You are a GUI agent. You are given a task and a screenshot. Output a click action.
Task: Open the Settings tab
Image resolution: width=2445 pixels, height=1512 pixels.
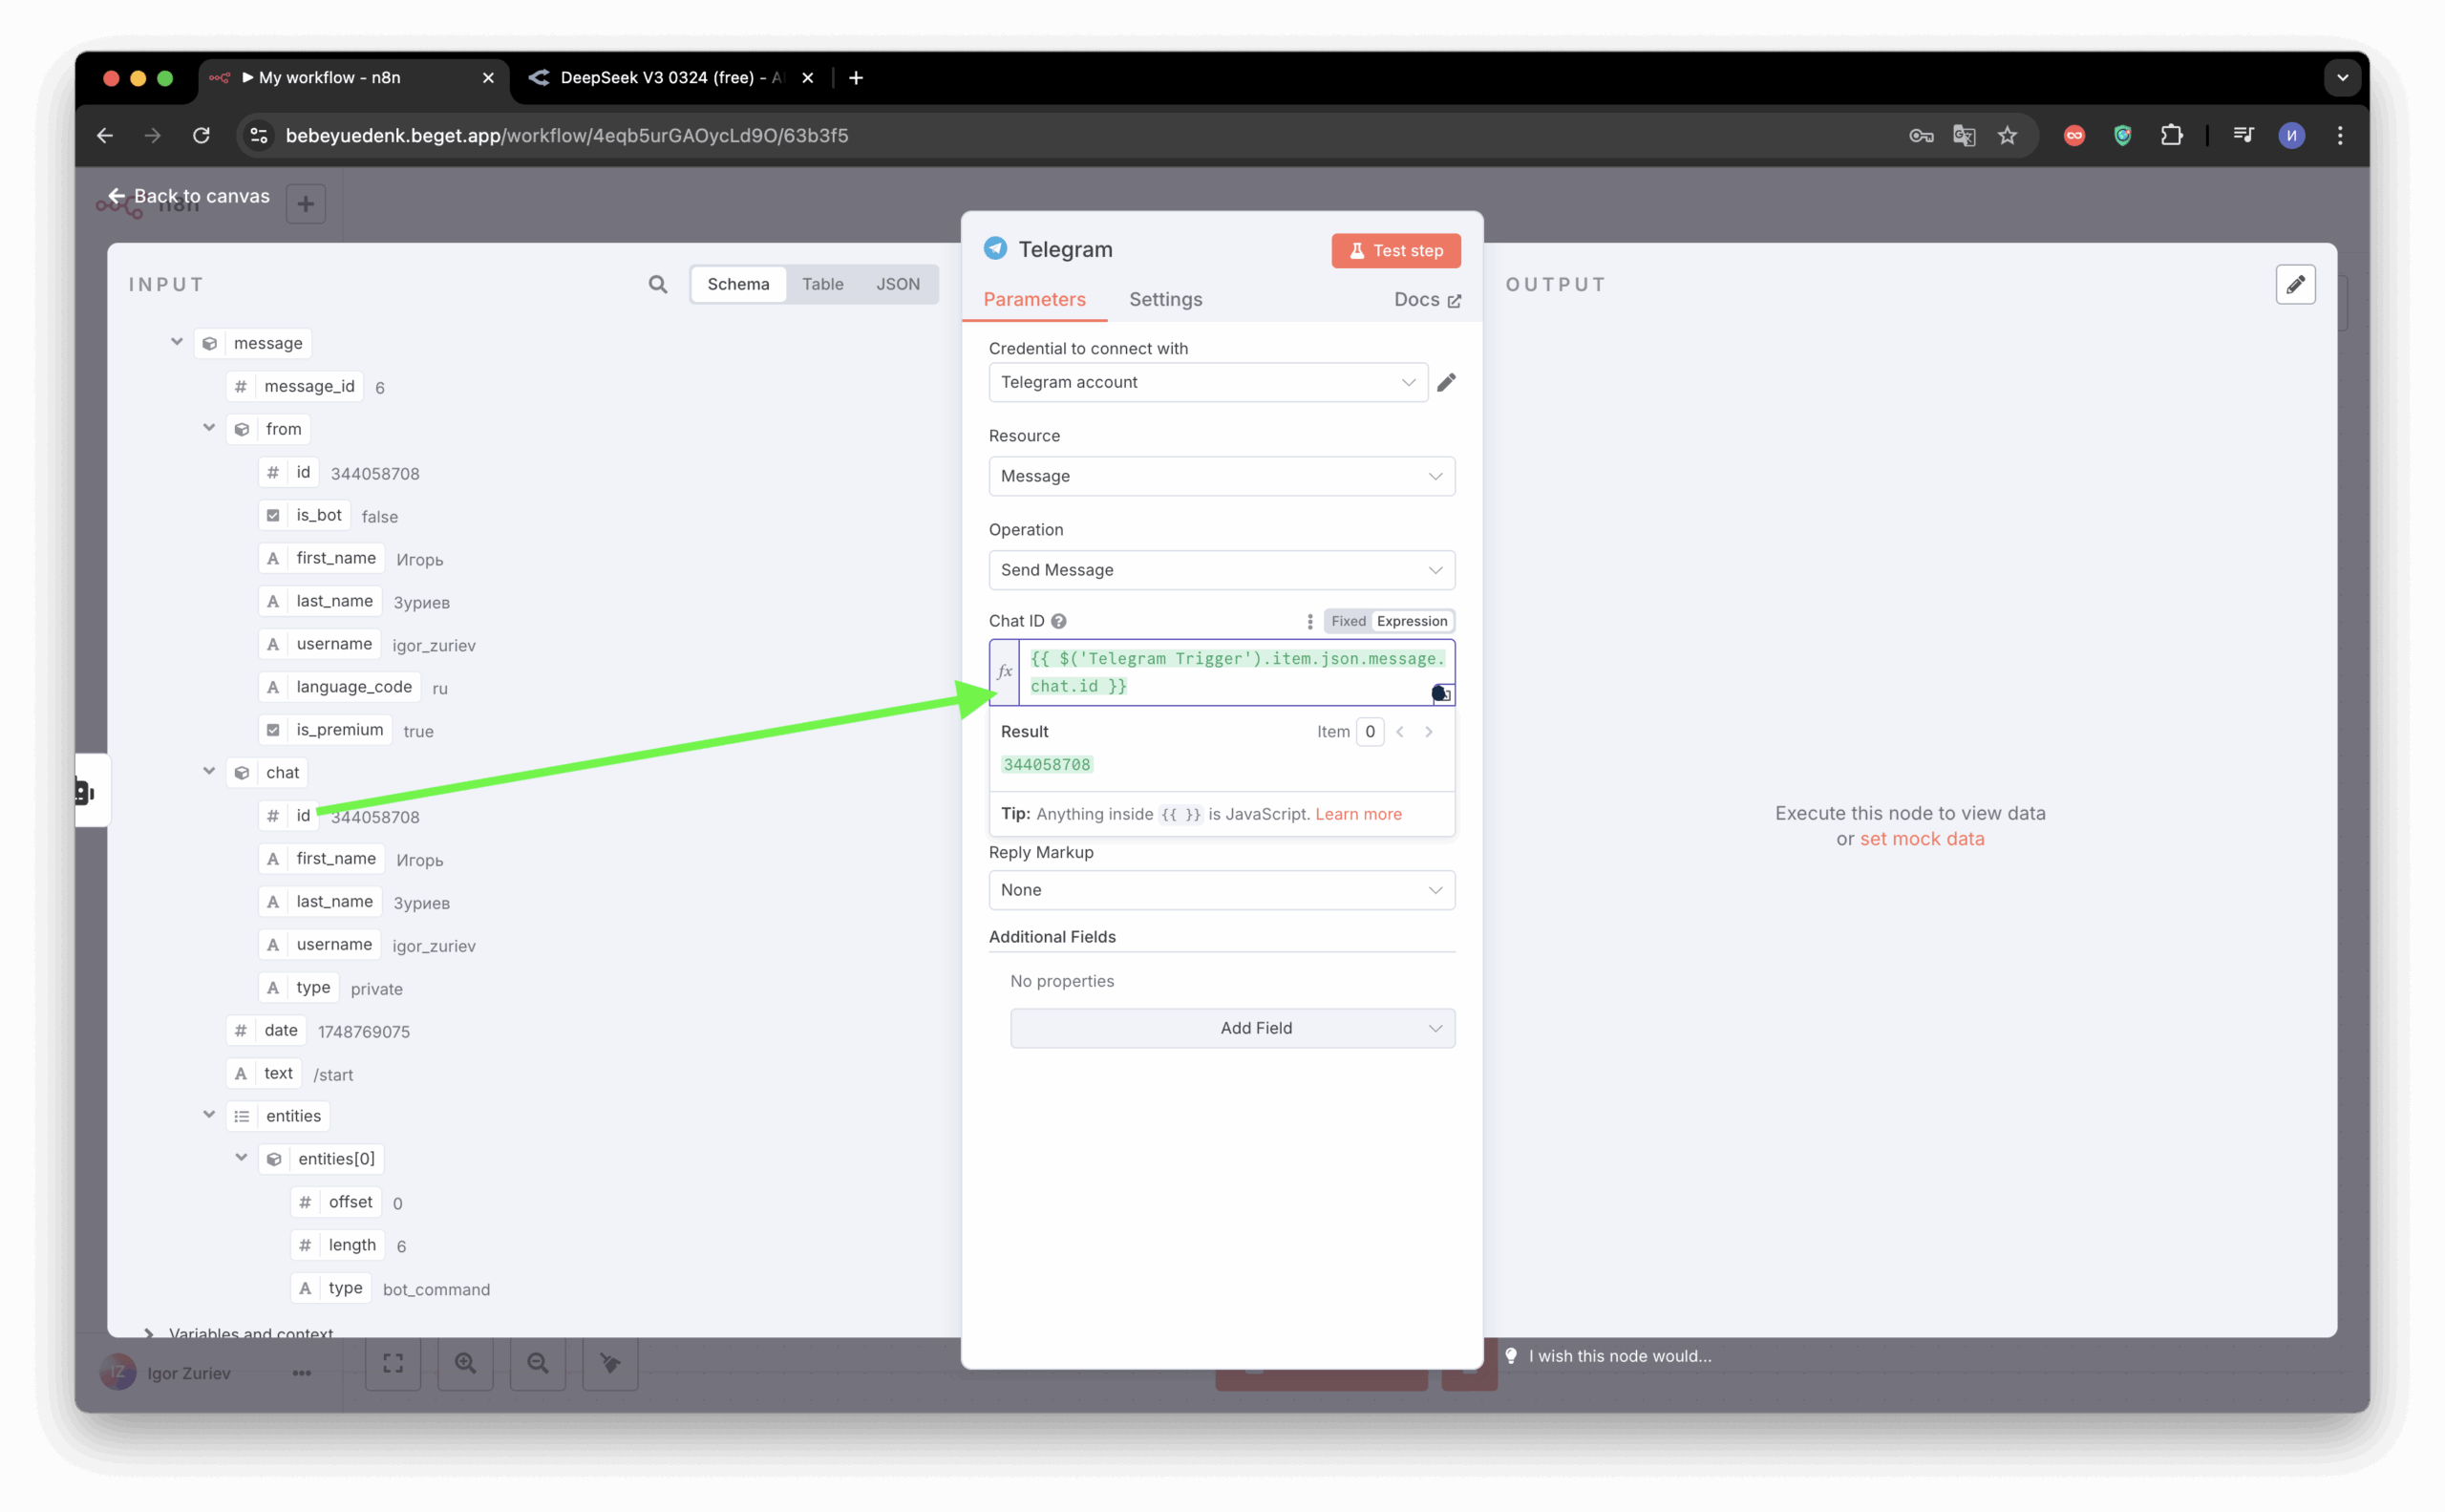pos(1165,300)
